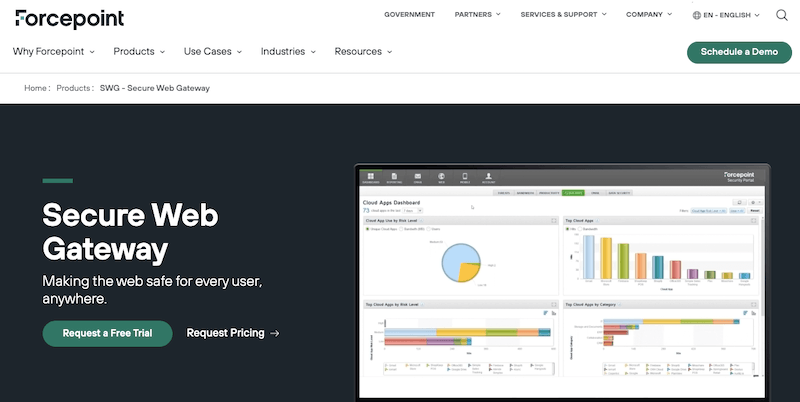
Task: Click horizontal bar chart icon in Category panel
Action: click(x=745, y=313)
